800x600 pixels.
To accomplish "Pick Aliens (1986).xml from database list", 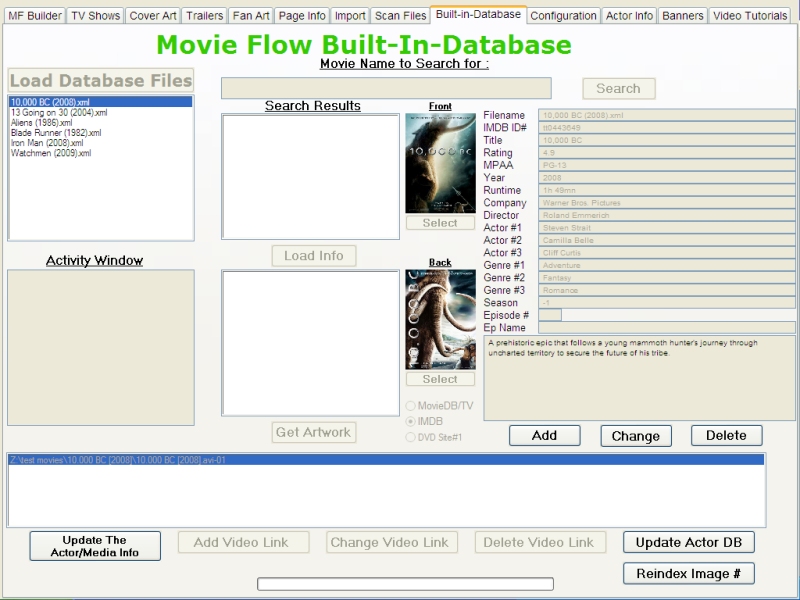I will [x=42, y=123].
